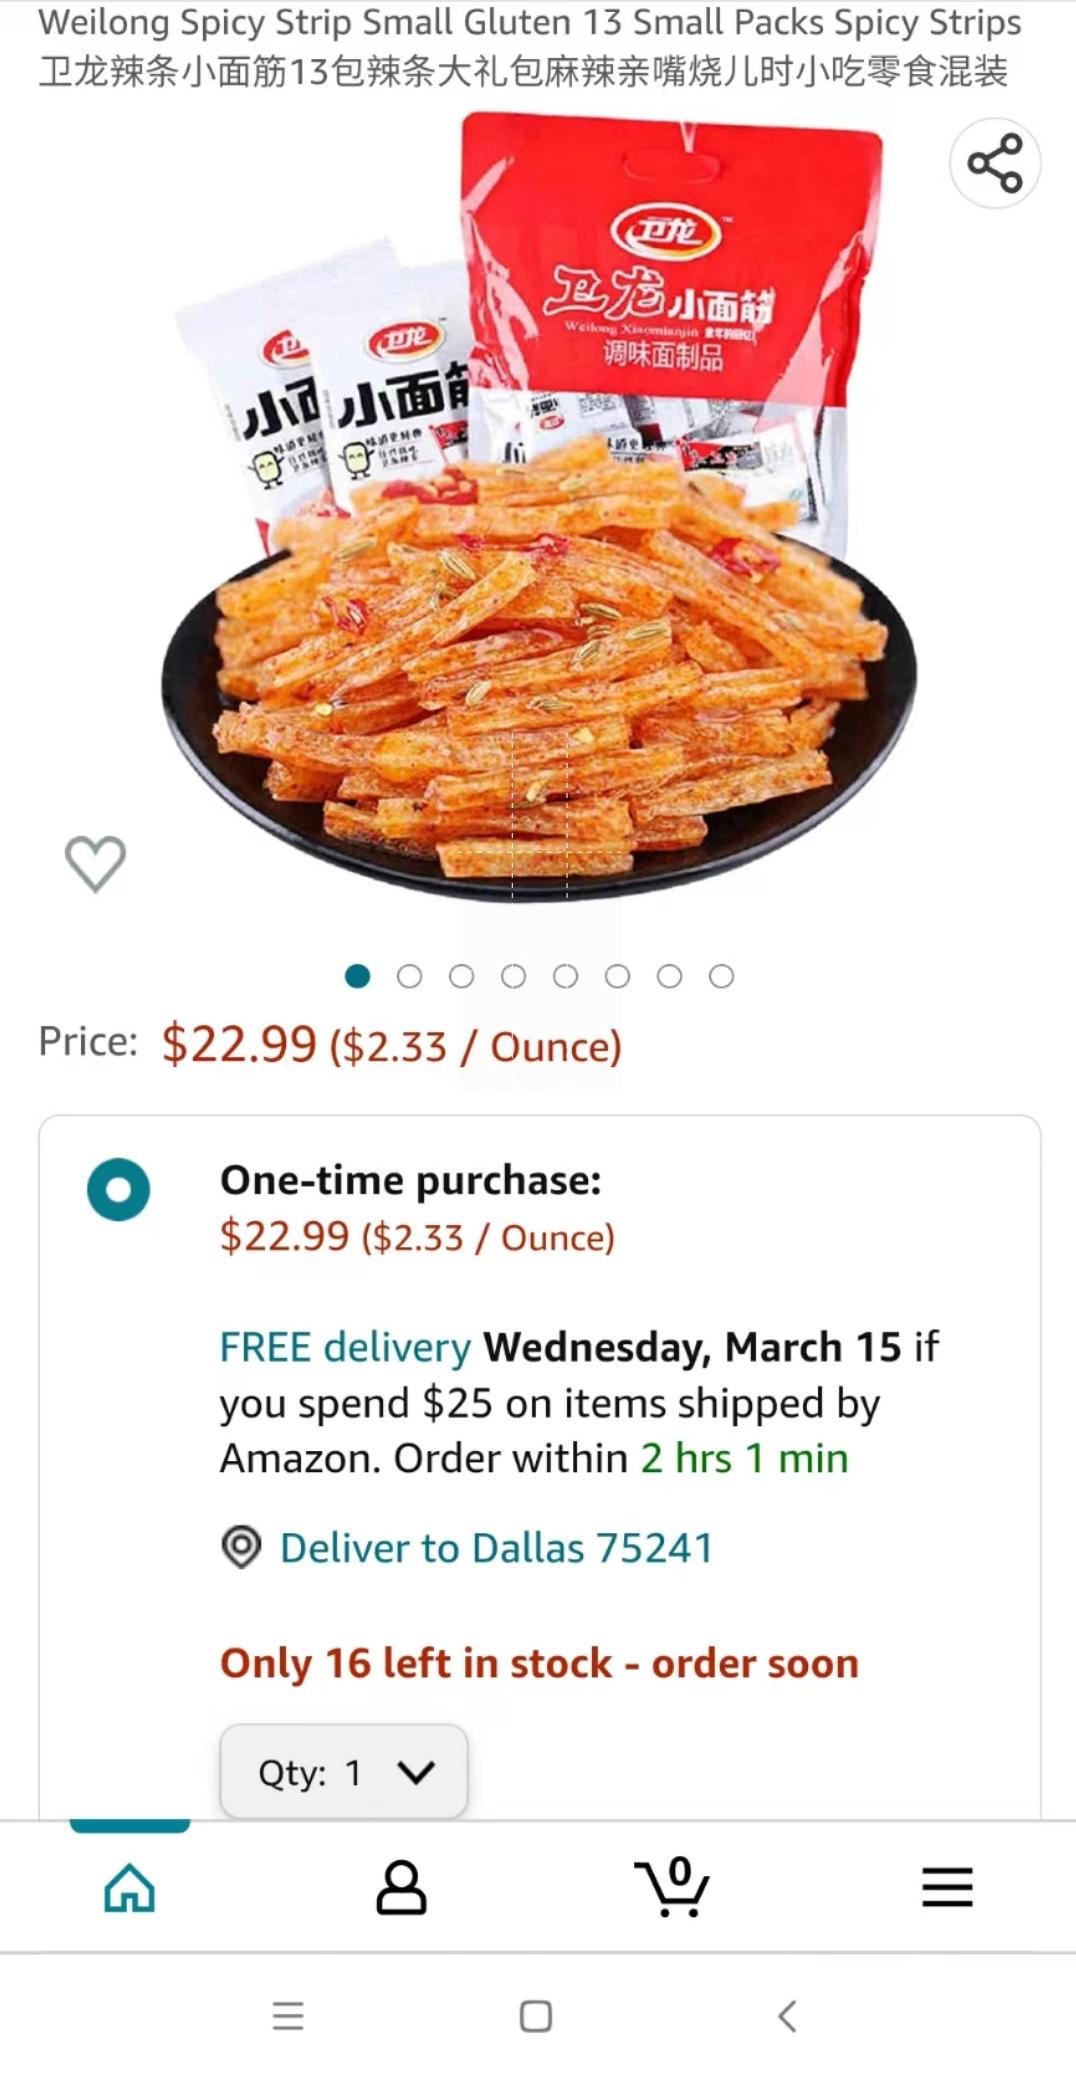Expand the Qty: 1 quantity dropdown

tap(343, 1772)
